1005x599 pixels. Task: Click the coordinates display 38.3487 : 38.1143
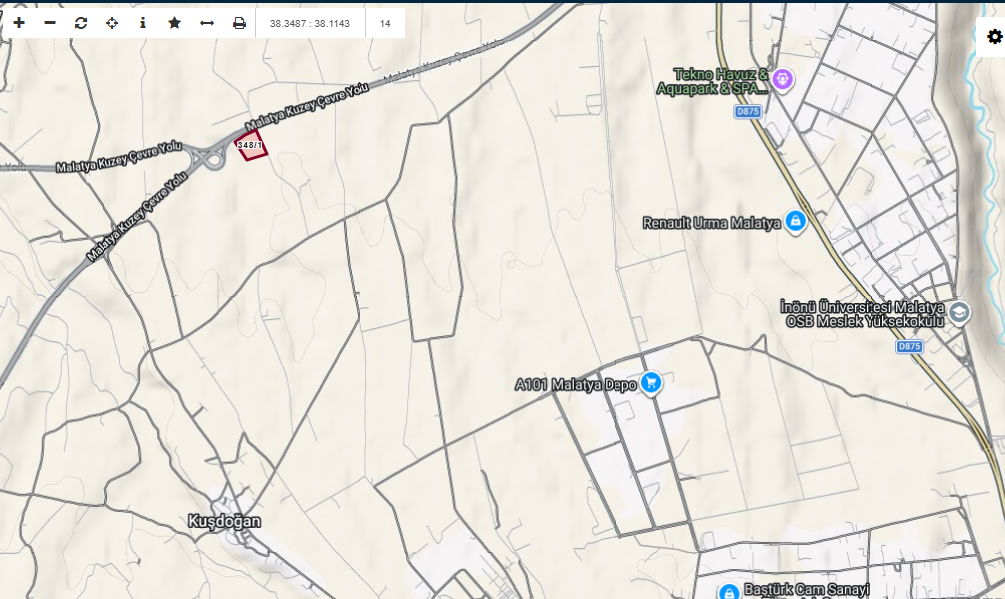coord(310,24)
